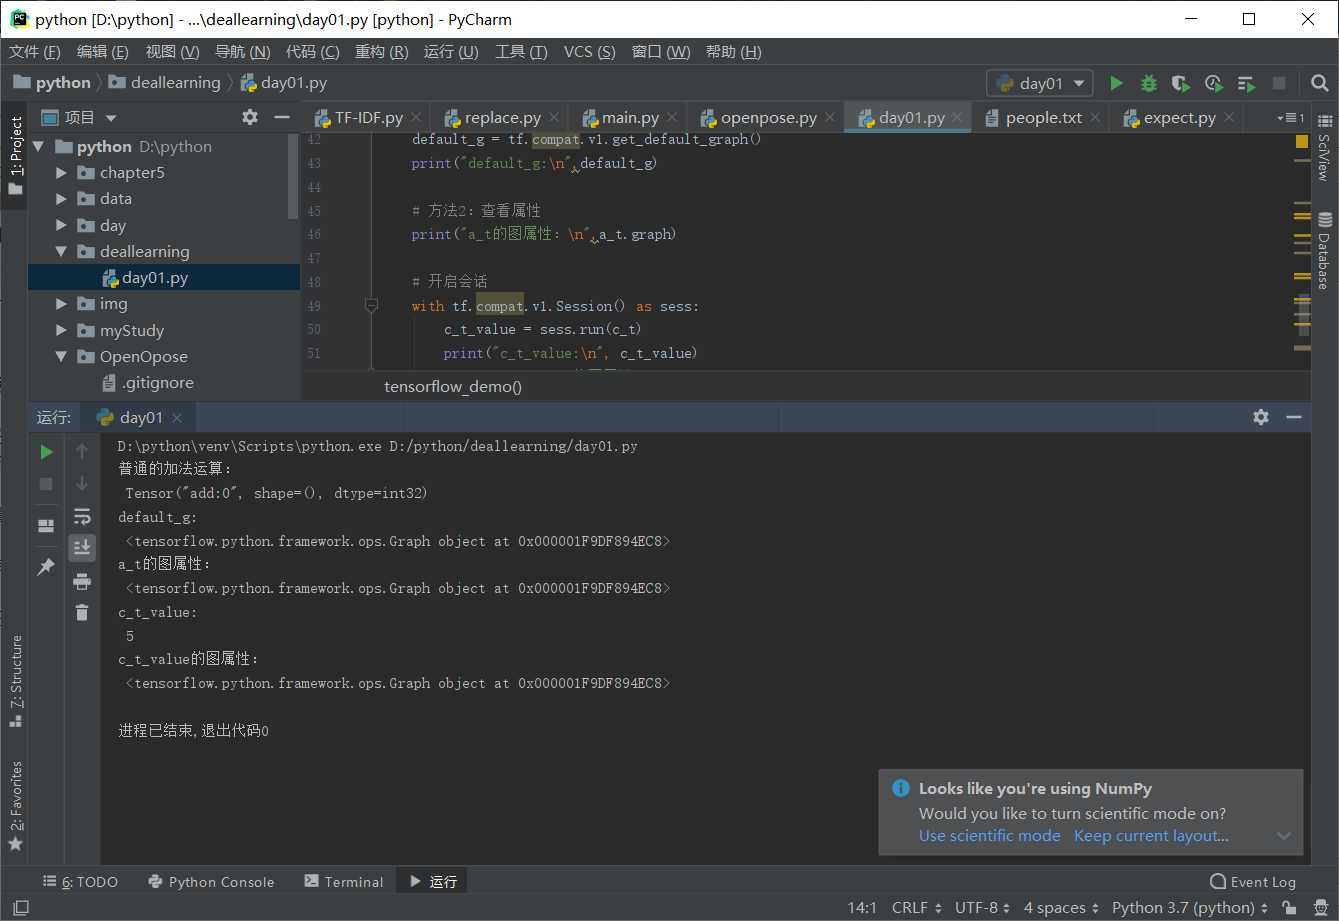
Task: Open the Z: Structure side tab
Action: (15, 680)
